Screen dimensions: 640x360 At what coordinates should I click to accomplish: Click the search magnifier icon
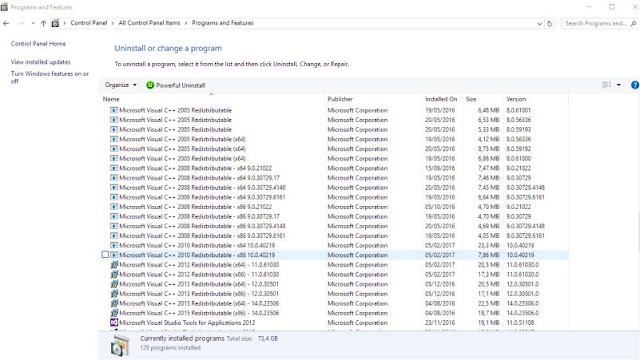633,24
